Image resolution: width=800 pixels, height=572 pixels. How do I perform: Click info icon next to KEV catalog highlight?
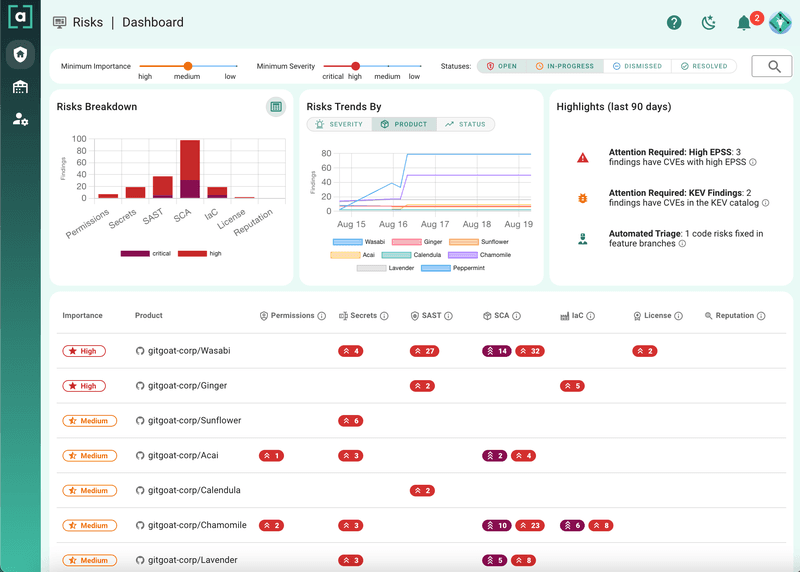(x=765, y=203)
